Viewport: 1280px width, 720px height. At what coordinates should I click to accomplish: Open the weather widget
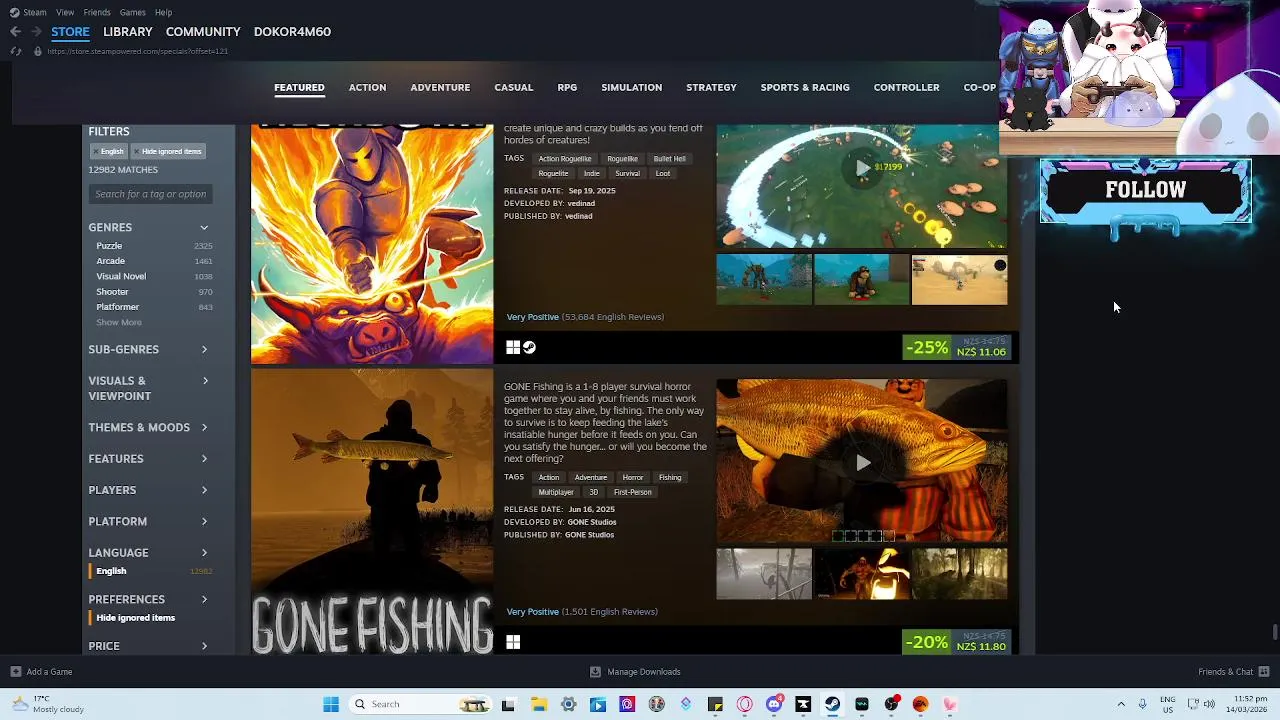click(48, 704)
